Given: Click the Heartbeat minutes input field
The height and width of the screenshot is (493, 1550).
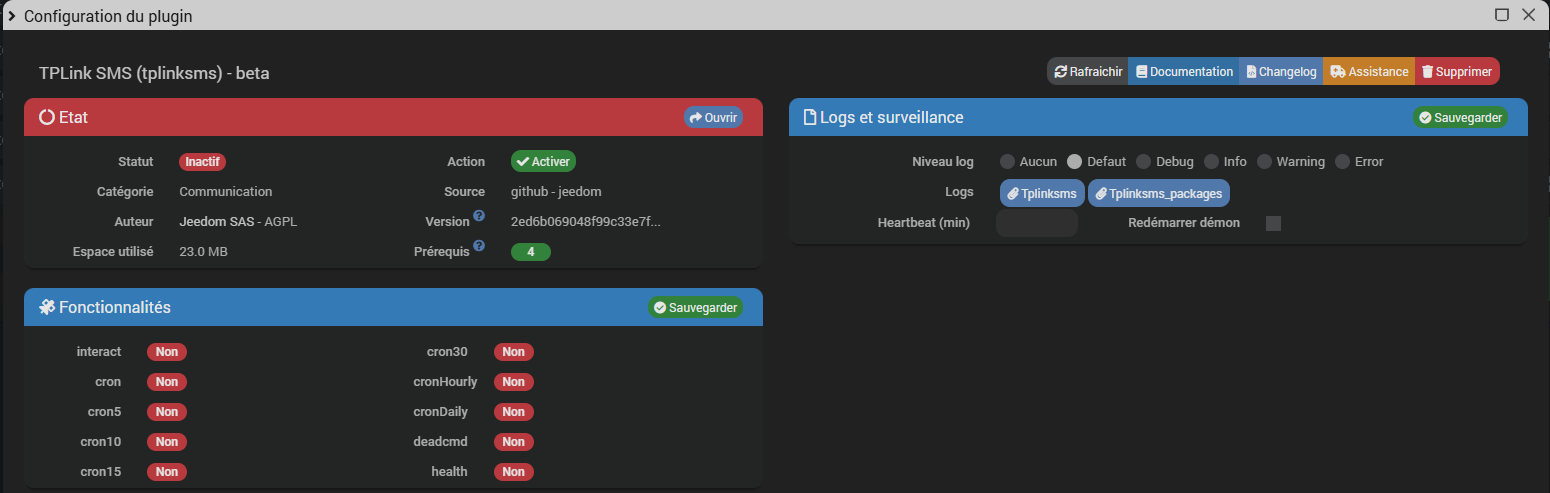Looking at the screenshot, I should click(x=1036, y=223).
